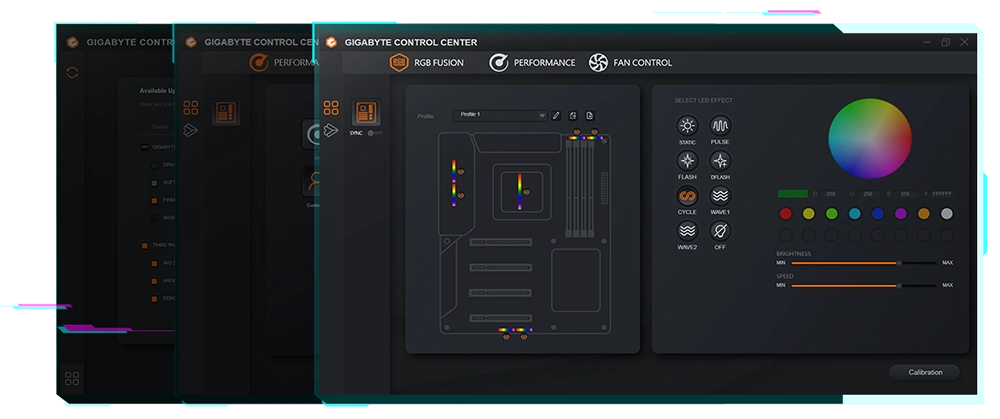
Task: Click the left link icon at the motherboard bottom edge
Action: 506,337
